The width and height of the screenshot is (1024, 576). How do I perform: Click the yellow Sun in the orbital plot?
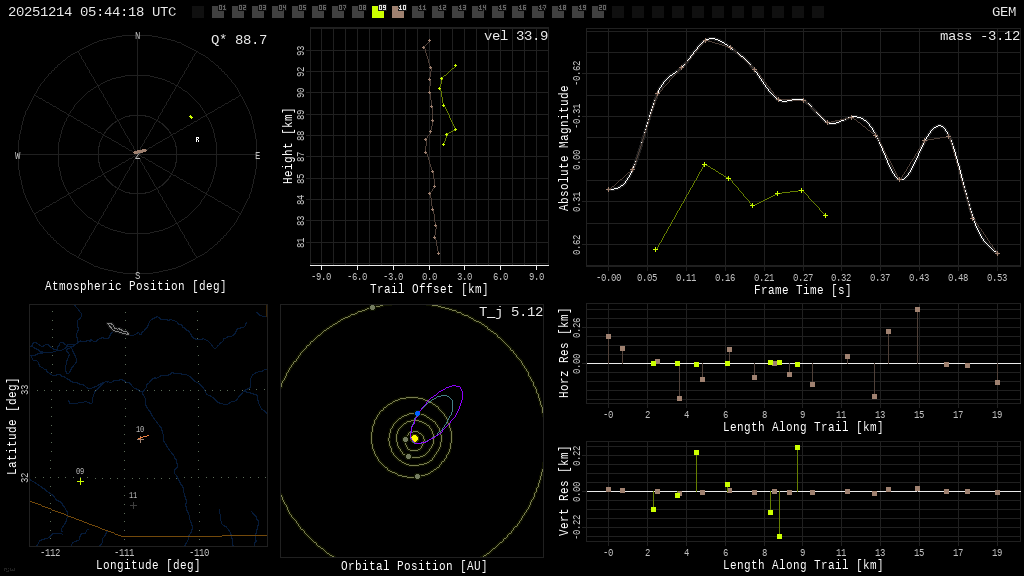[x=414, y=438]
